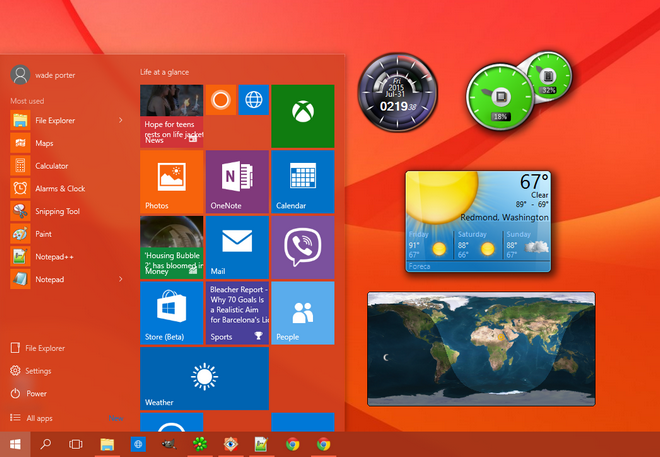Open the Weather tile
Screen dimensions: 660x457
(205, 378)
